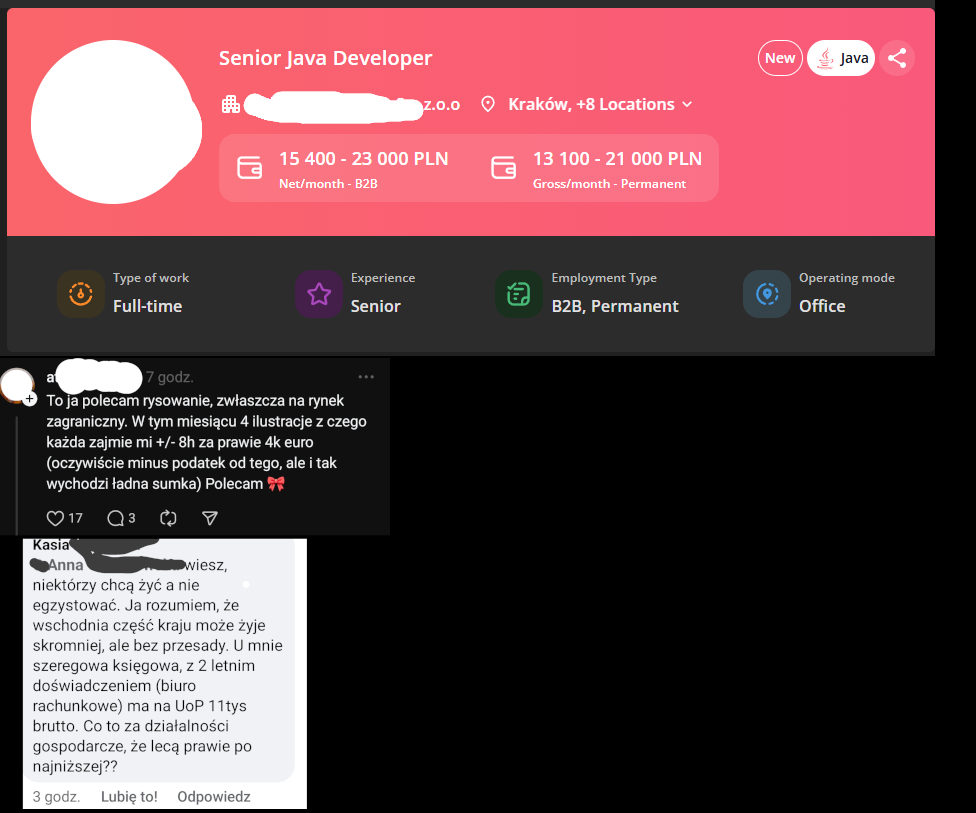This screenshot has width=976, height=813.
Task: Click wallet icon beside B2B salary
Action: coord(249,167)
